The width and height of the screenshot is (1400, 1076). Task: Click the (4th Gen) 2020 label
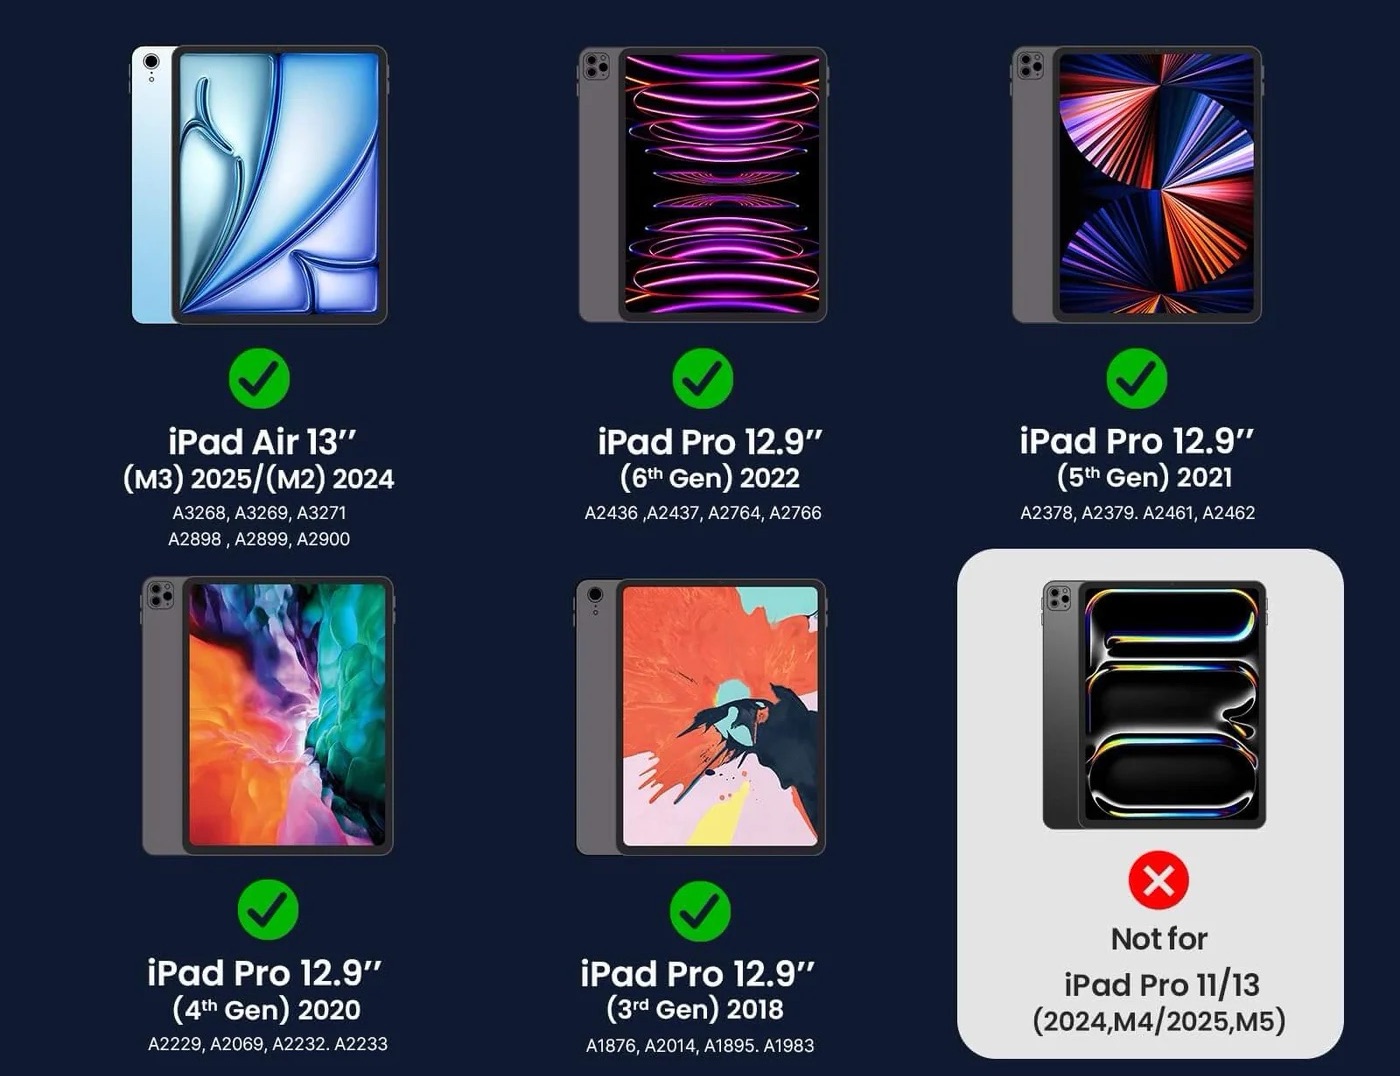(x=266, y=1009)
